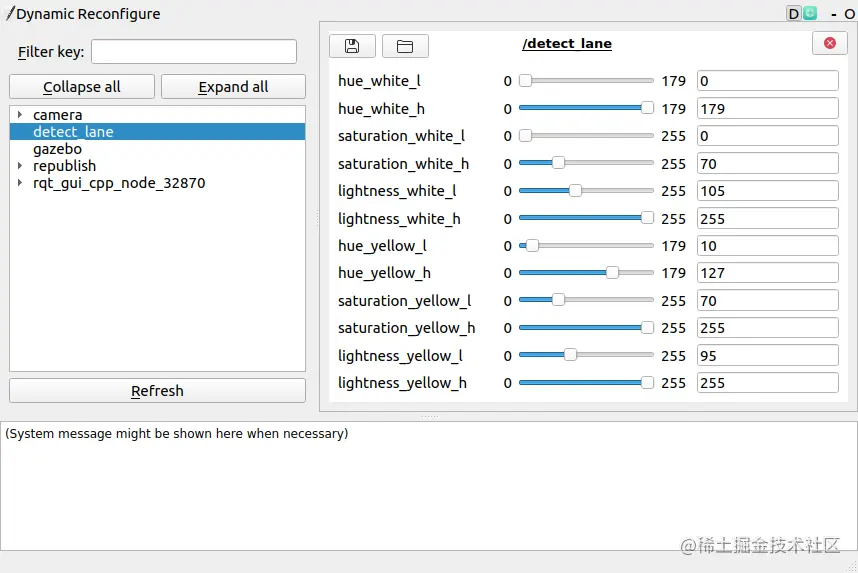Click the hue_yellow_l value field showing 10
The width and height of the screenshot is (858, 573).
click(x=768, y=246)
